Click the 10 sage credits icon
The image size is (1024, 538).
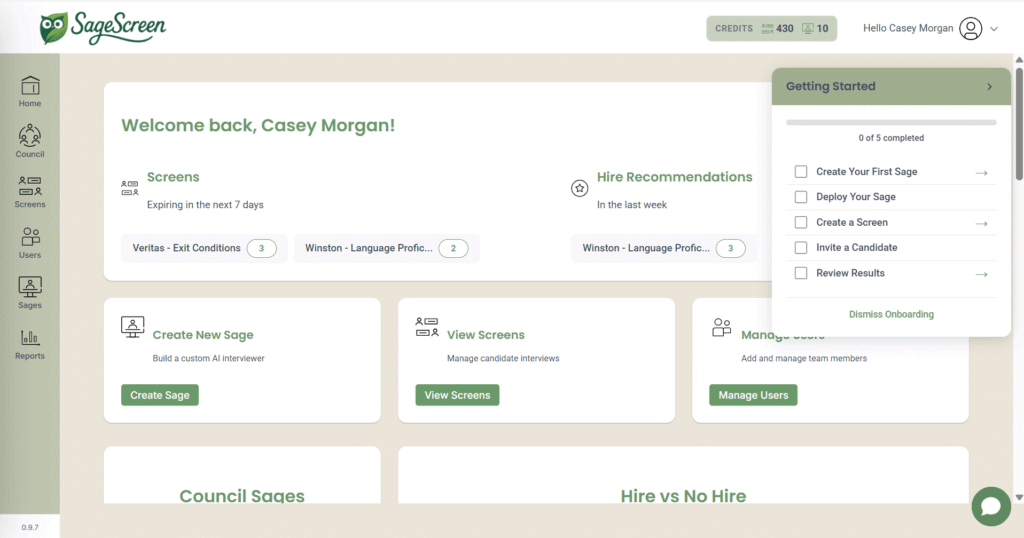[x=808, y=28]
